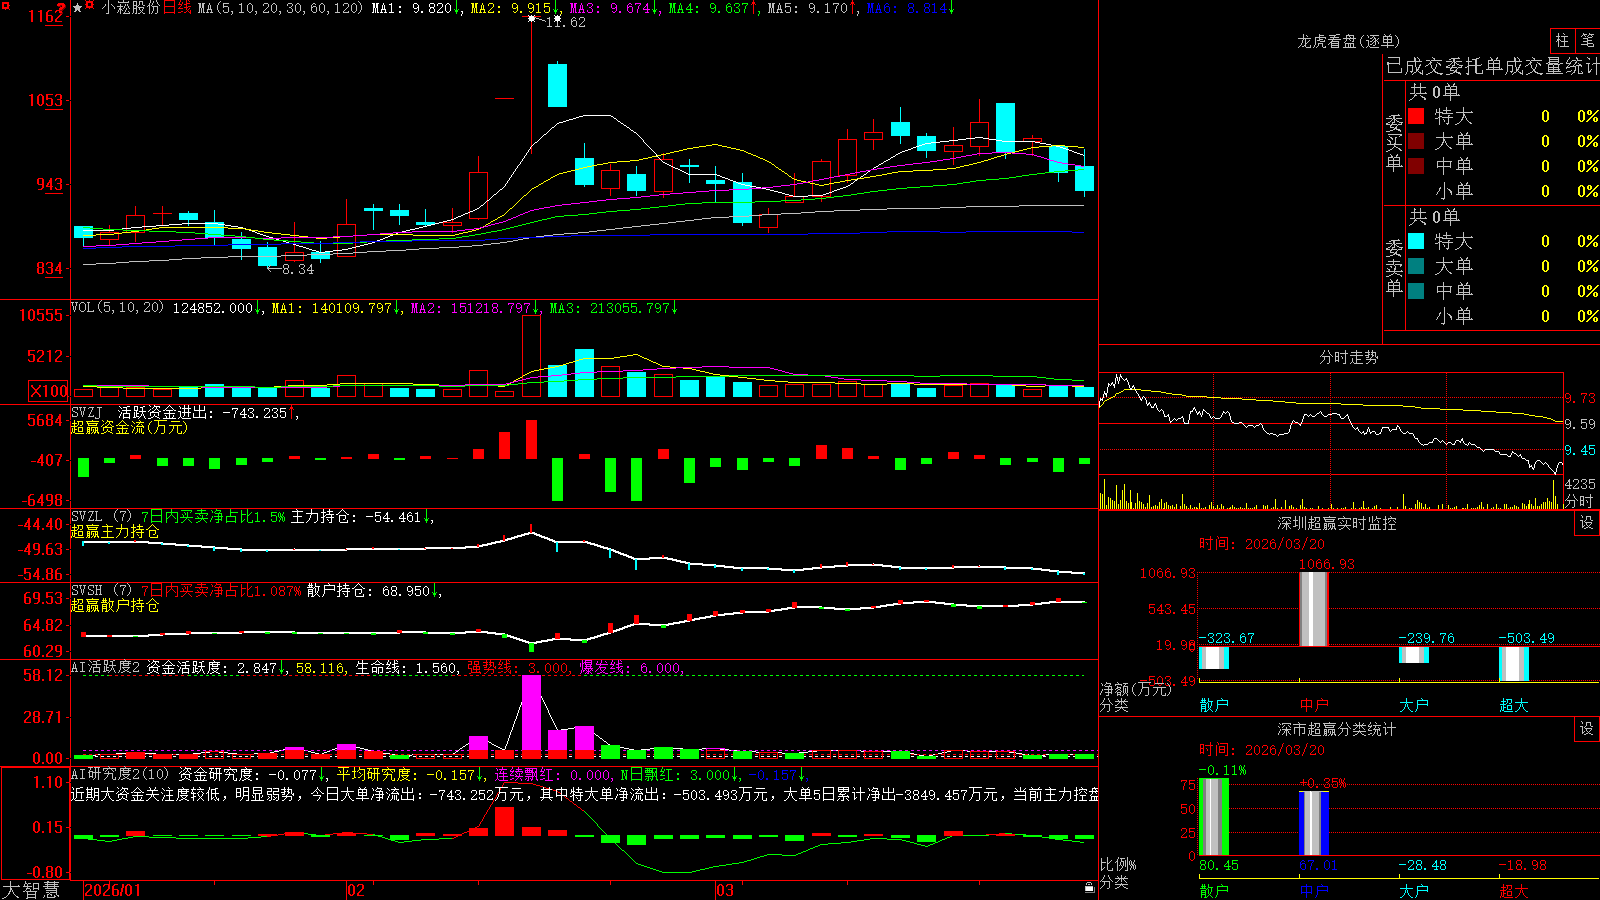The width and height of the screenshot is (1600, 900).
Task: Click the 03 month marker on the timeline
Action: 725,890
